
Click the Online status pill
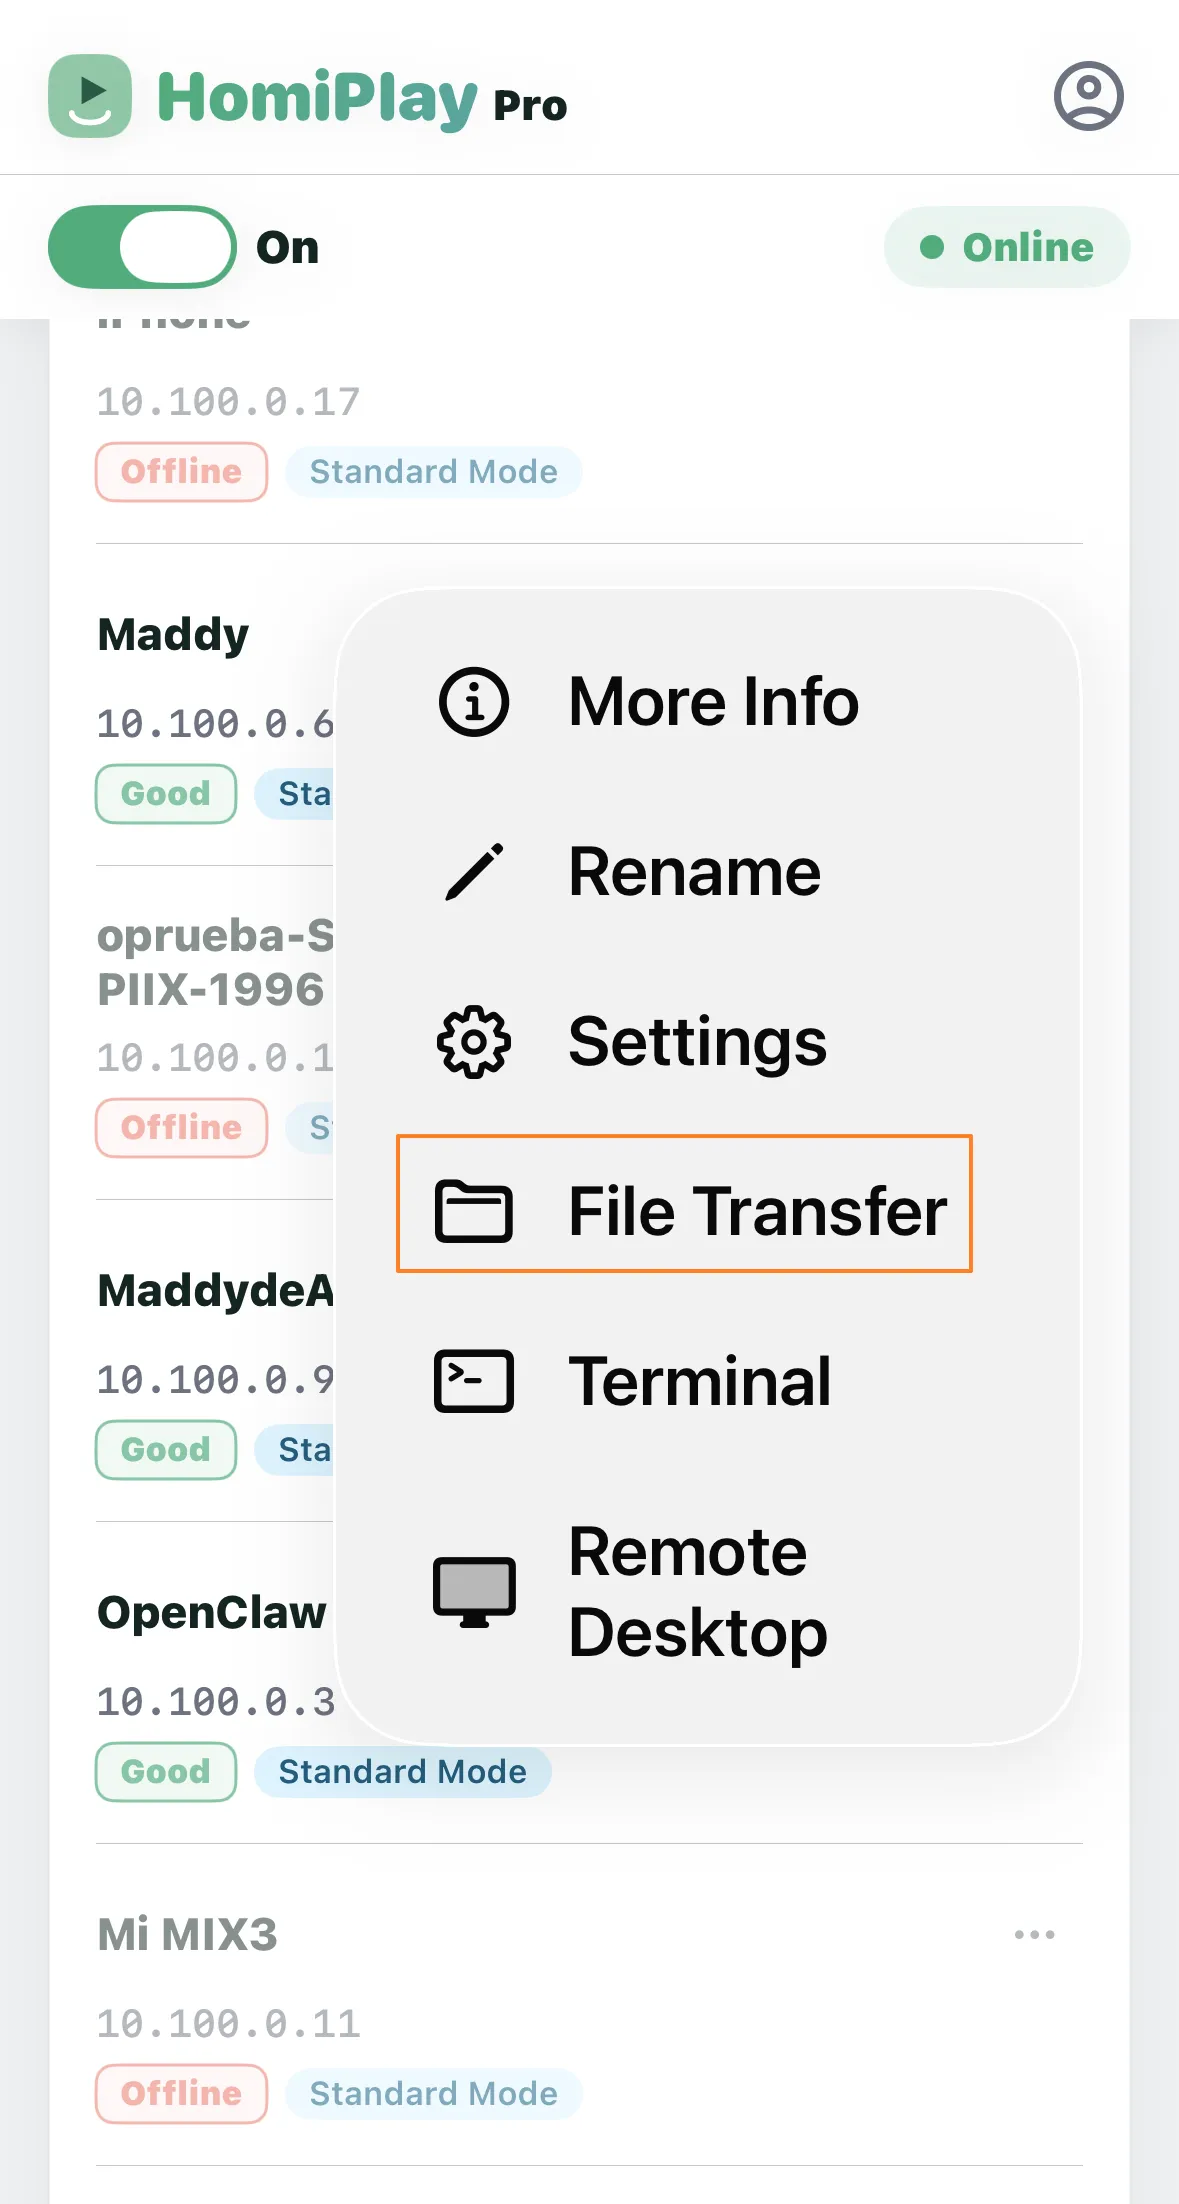pyautogui.click(x=1007, y=247)
